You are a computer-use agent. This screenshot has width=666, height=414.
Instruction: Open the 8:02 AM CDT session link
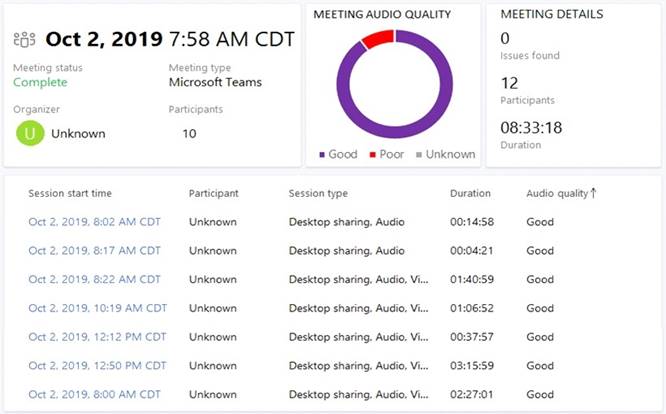click(94, 222)
